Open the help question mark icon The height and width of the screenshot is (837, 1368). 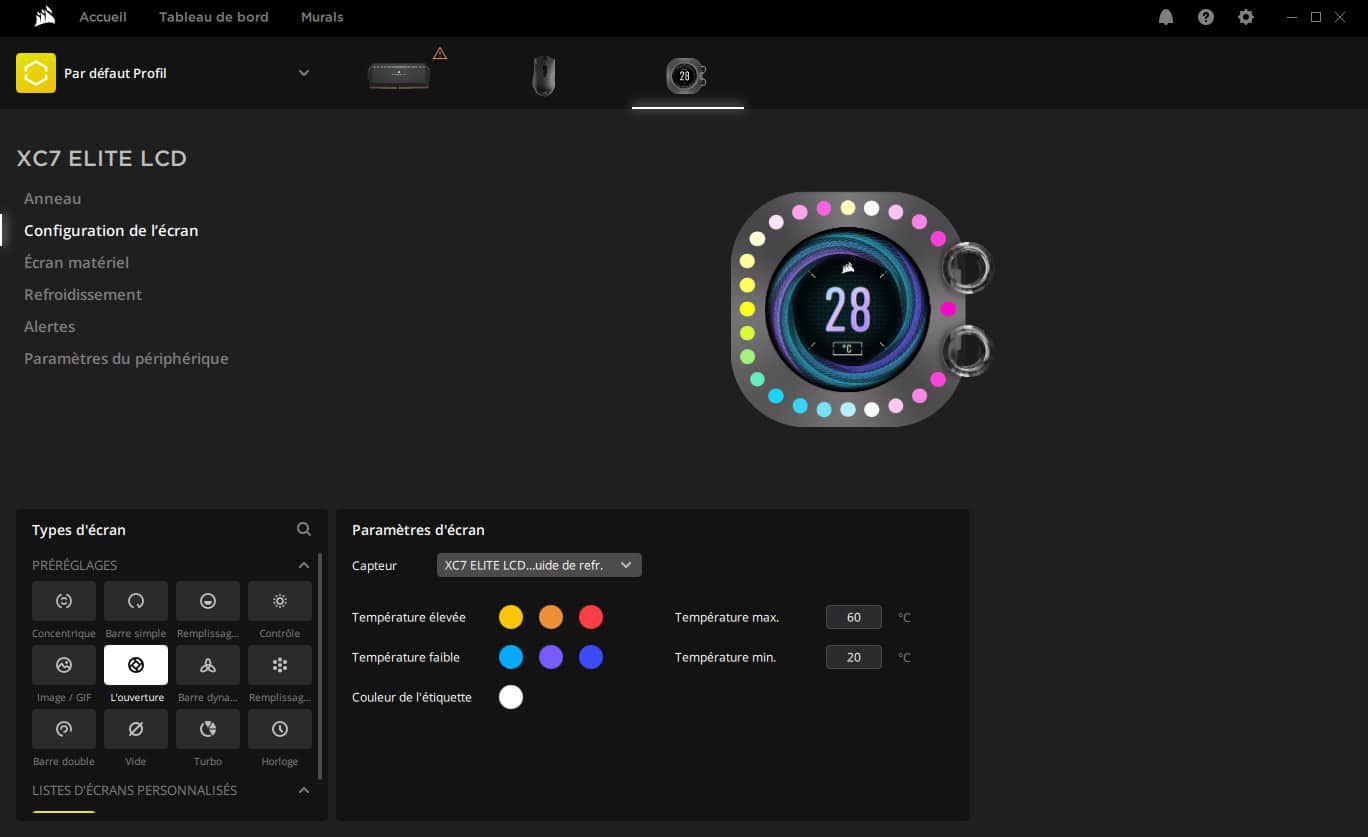pyautogui.click(x=1206, y=17)
